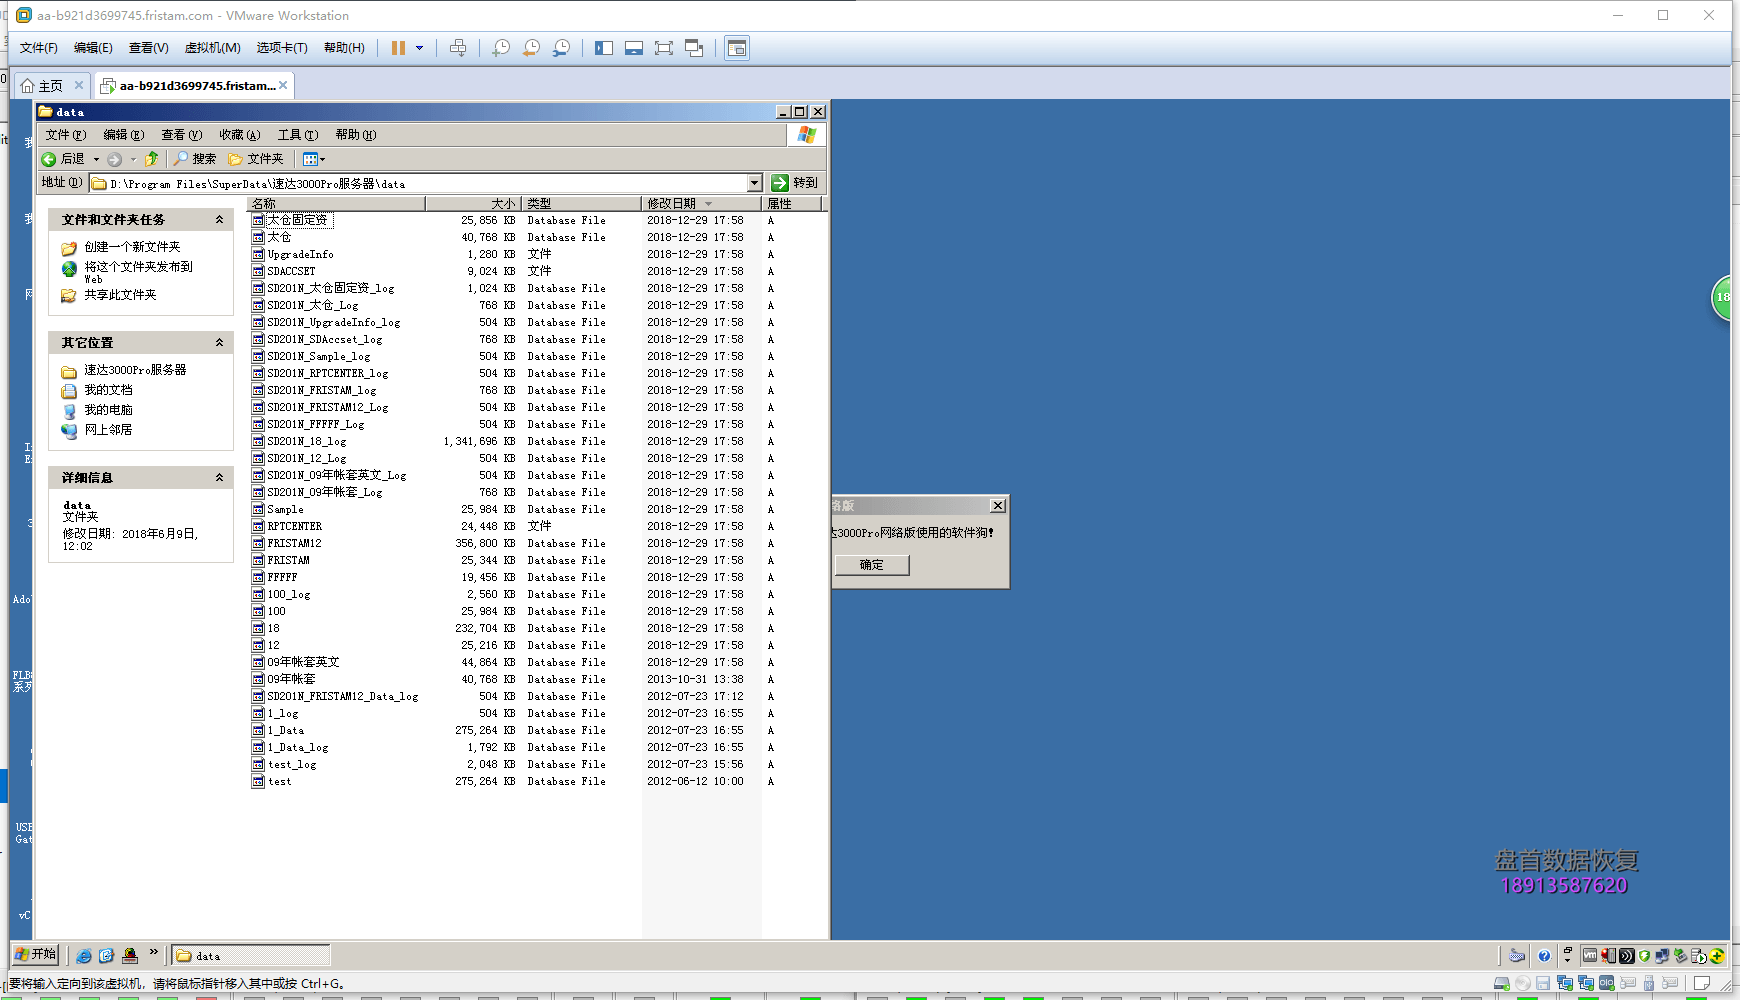Screen dimensions: 1740x1000
Task: Click the hard disk device status icon
Action: [x=1501, y=984]
